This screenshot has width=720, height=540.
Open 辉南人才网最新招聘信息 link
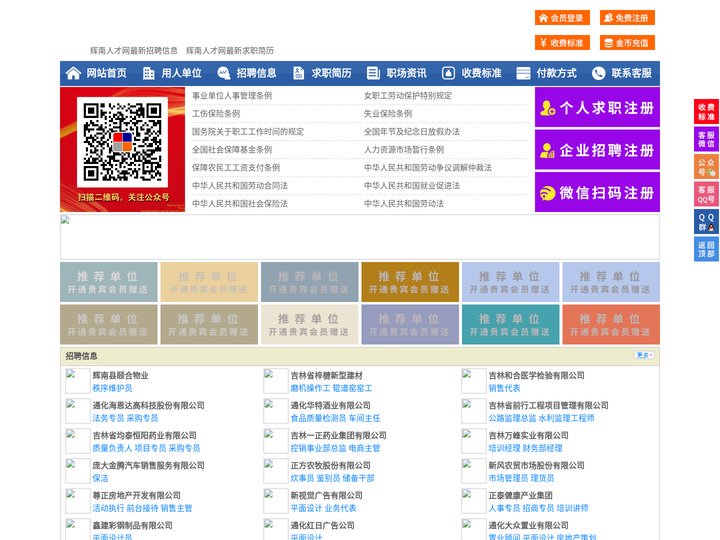click(134, 51)
